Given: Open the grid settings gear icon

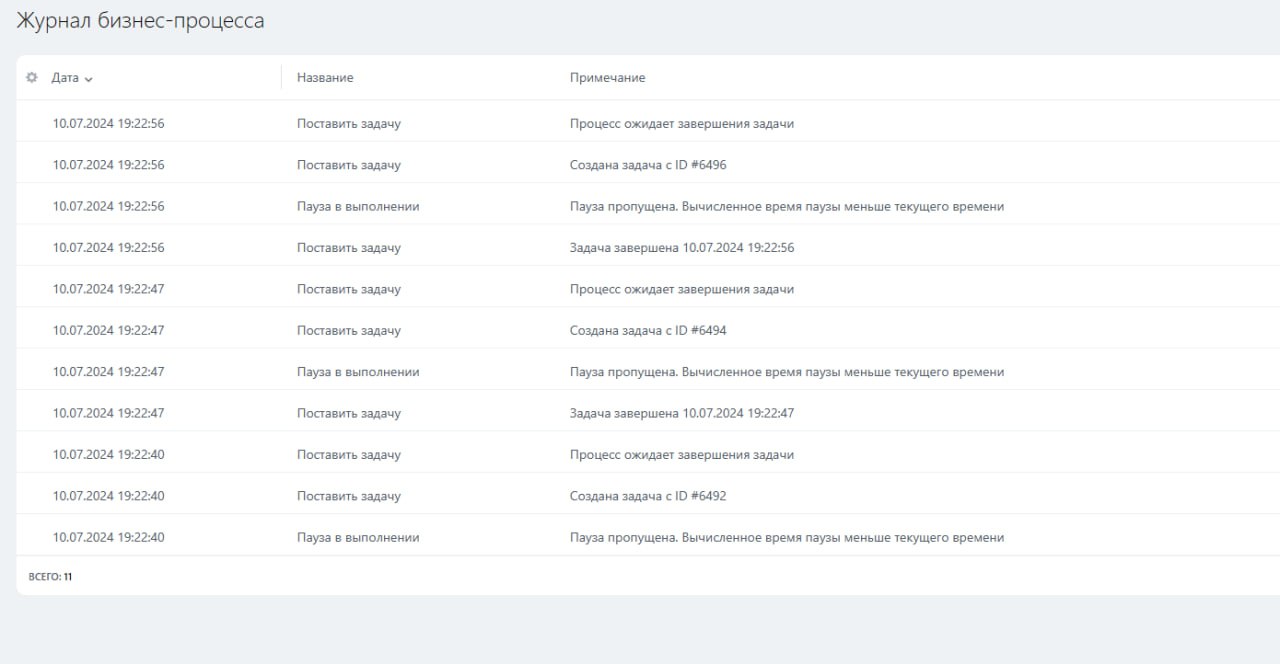Looking at the screenshot, I should click(31, 78).
